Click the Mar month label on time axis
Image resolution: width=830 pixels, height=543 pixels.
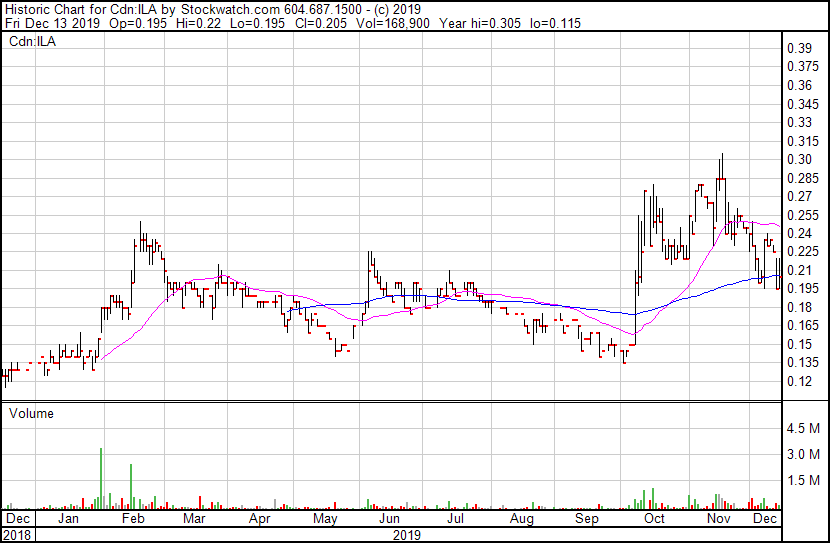tap(194, 520)
